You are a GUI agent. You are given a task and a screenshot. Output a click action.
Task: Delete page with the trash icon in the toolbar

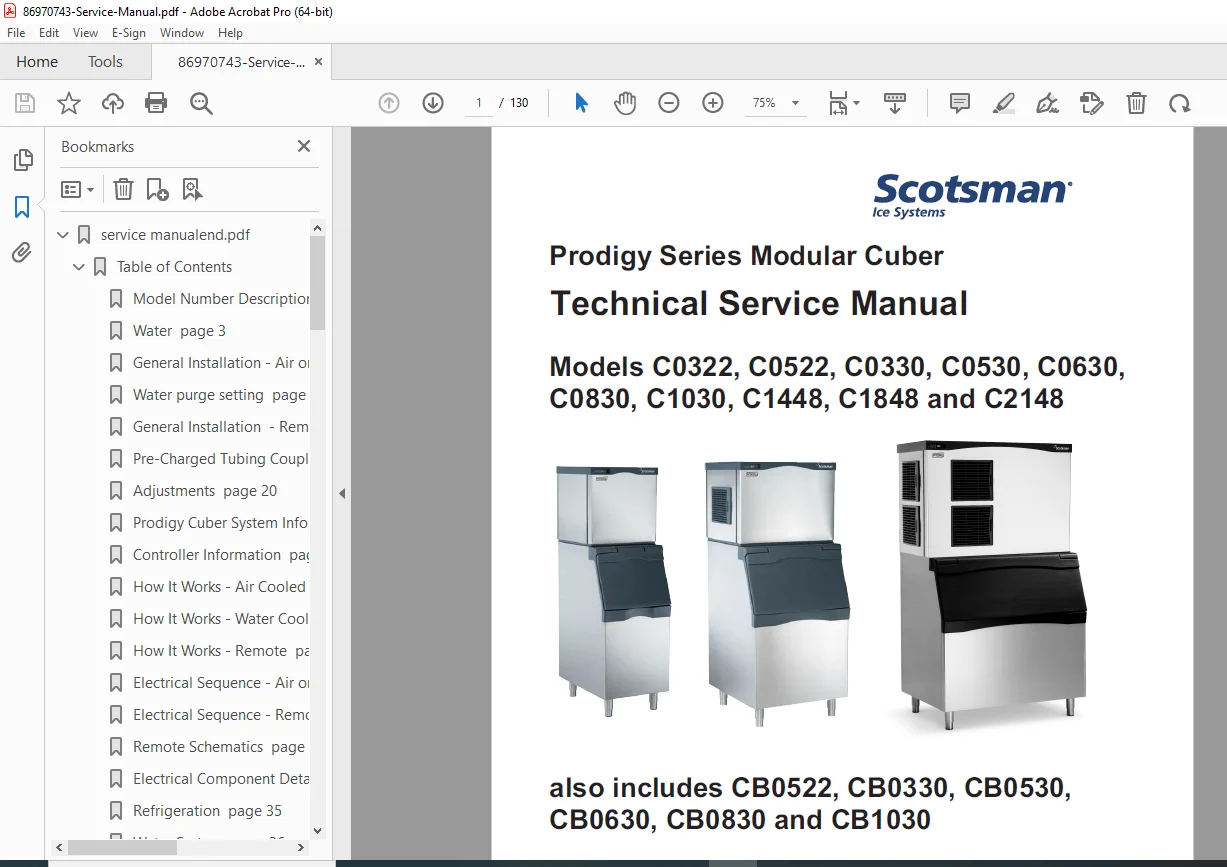pos(1136,103)
